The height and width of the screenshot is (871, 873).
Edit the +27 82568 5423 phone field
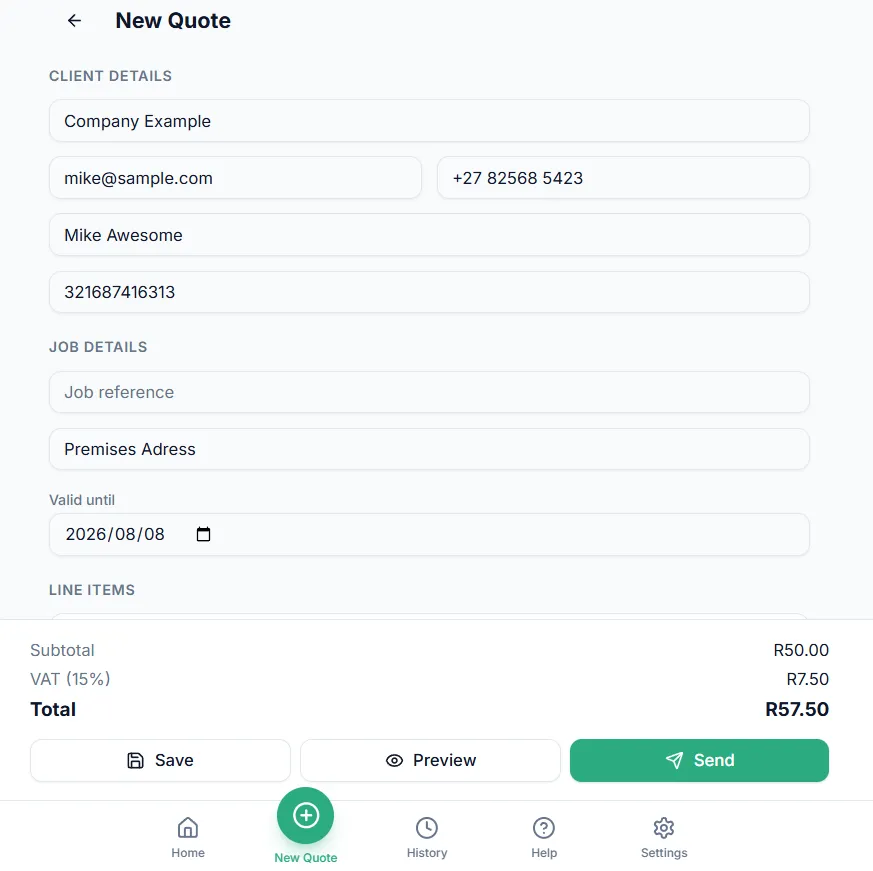point(623,178)
